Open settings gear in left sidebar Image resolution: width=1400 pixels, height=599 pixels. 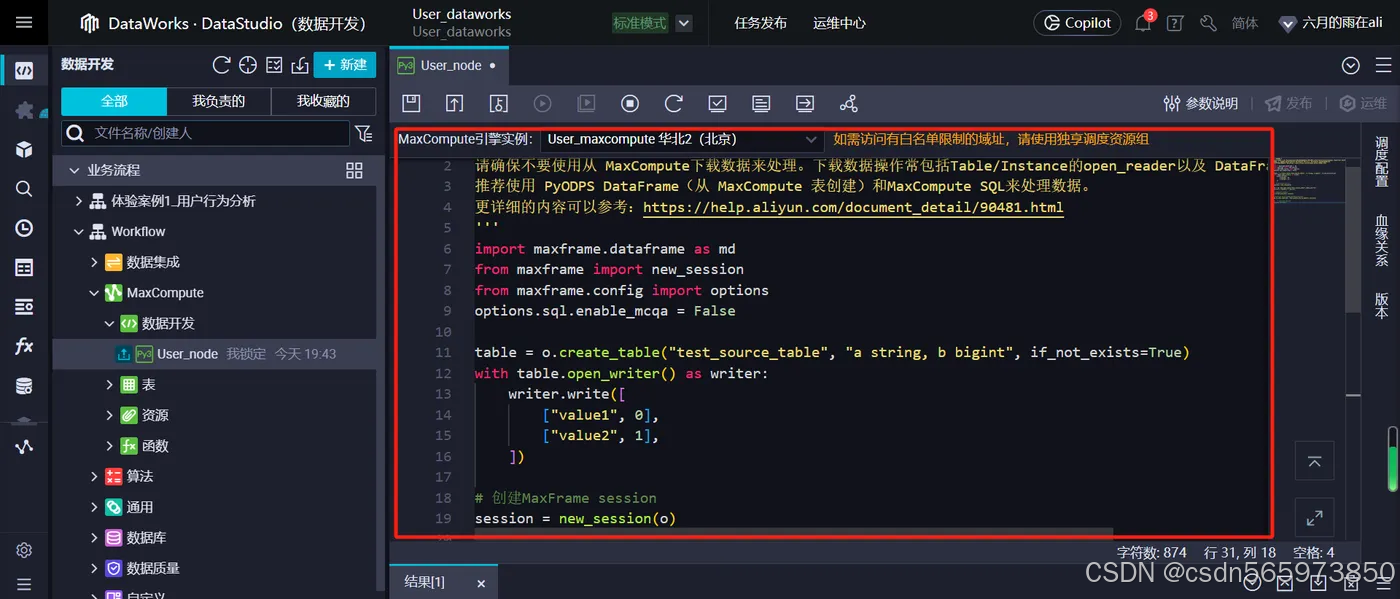point(24,550)
